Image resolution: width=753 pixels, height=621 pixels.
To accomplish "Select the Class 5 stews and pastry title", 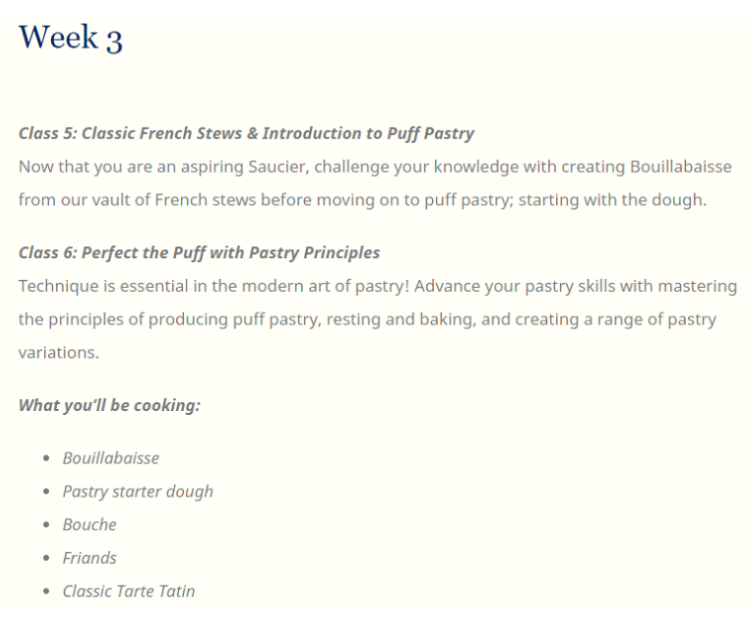I will pos(246,134).
